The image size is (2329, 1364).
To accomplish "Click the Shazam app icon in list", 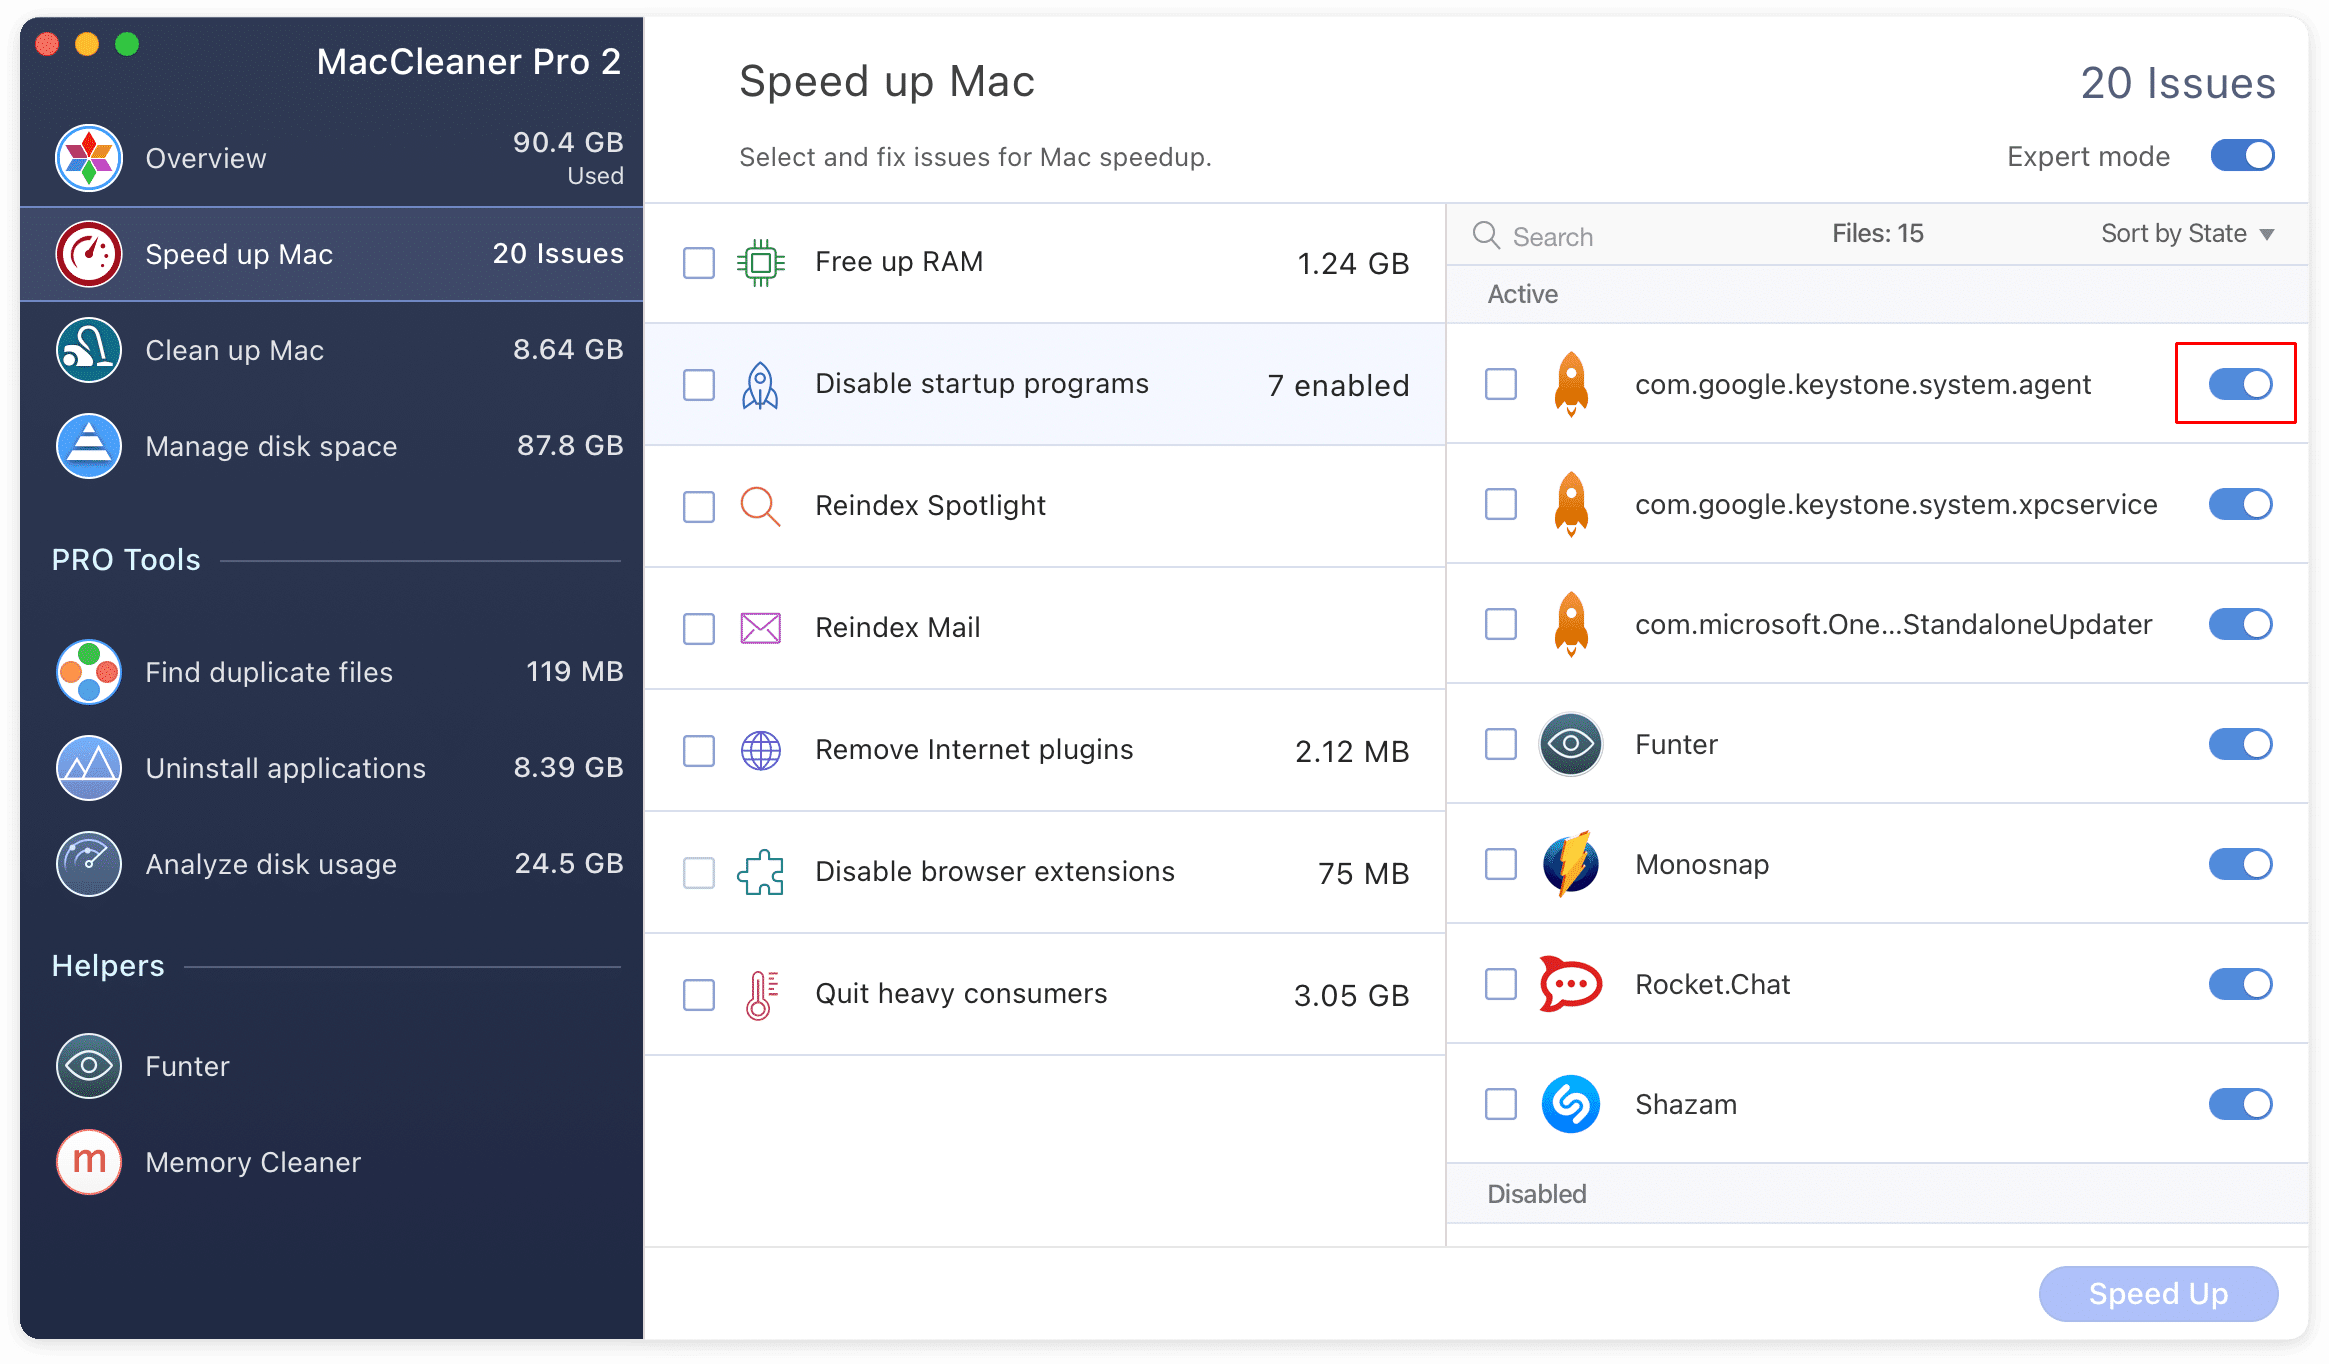I will [1570, 1104].
